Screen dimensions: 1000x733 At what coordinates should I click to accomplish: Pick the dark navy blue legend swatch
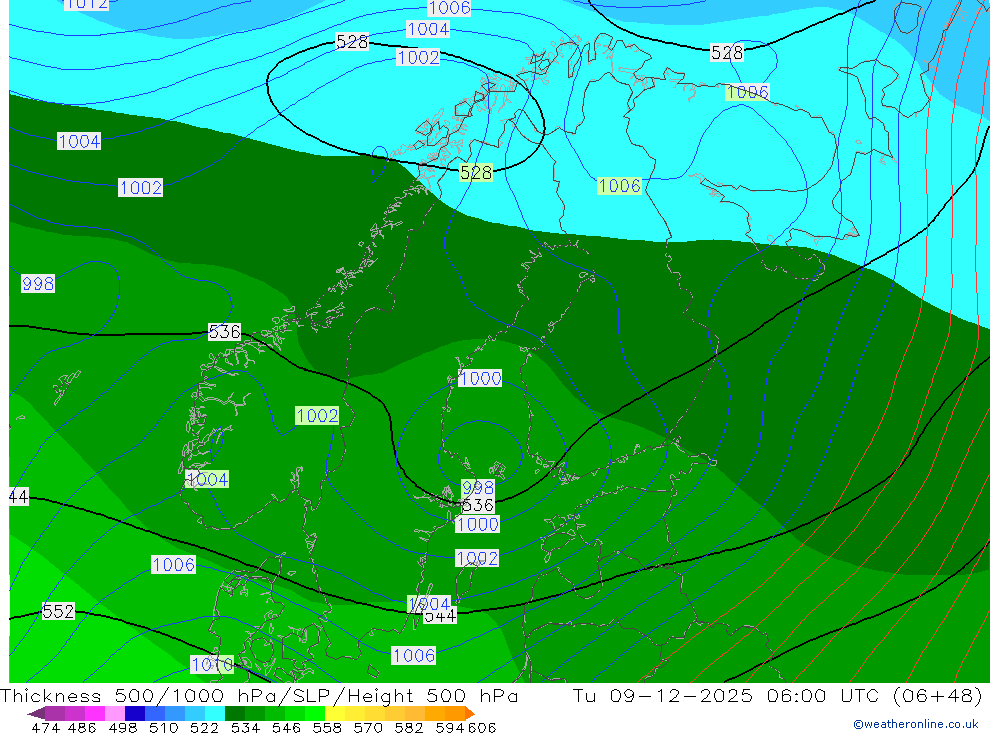pyautogui.click(x=135, y=713)
